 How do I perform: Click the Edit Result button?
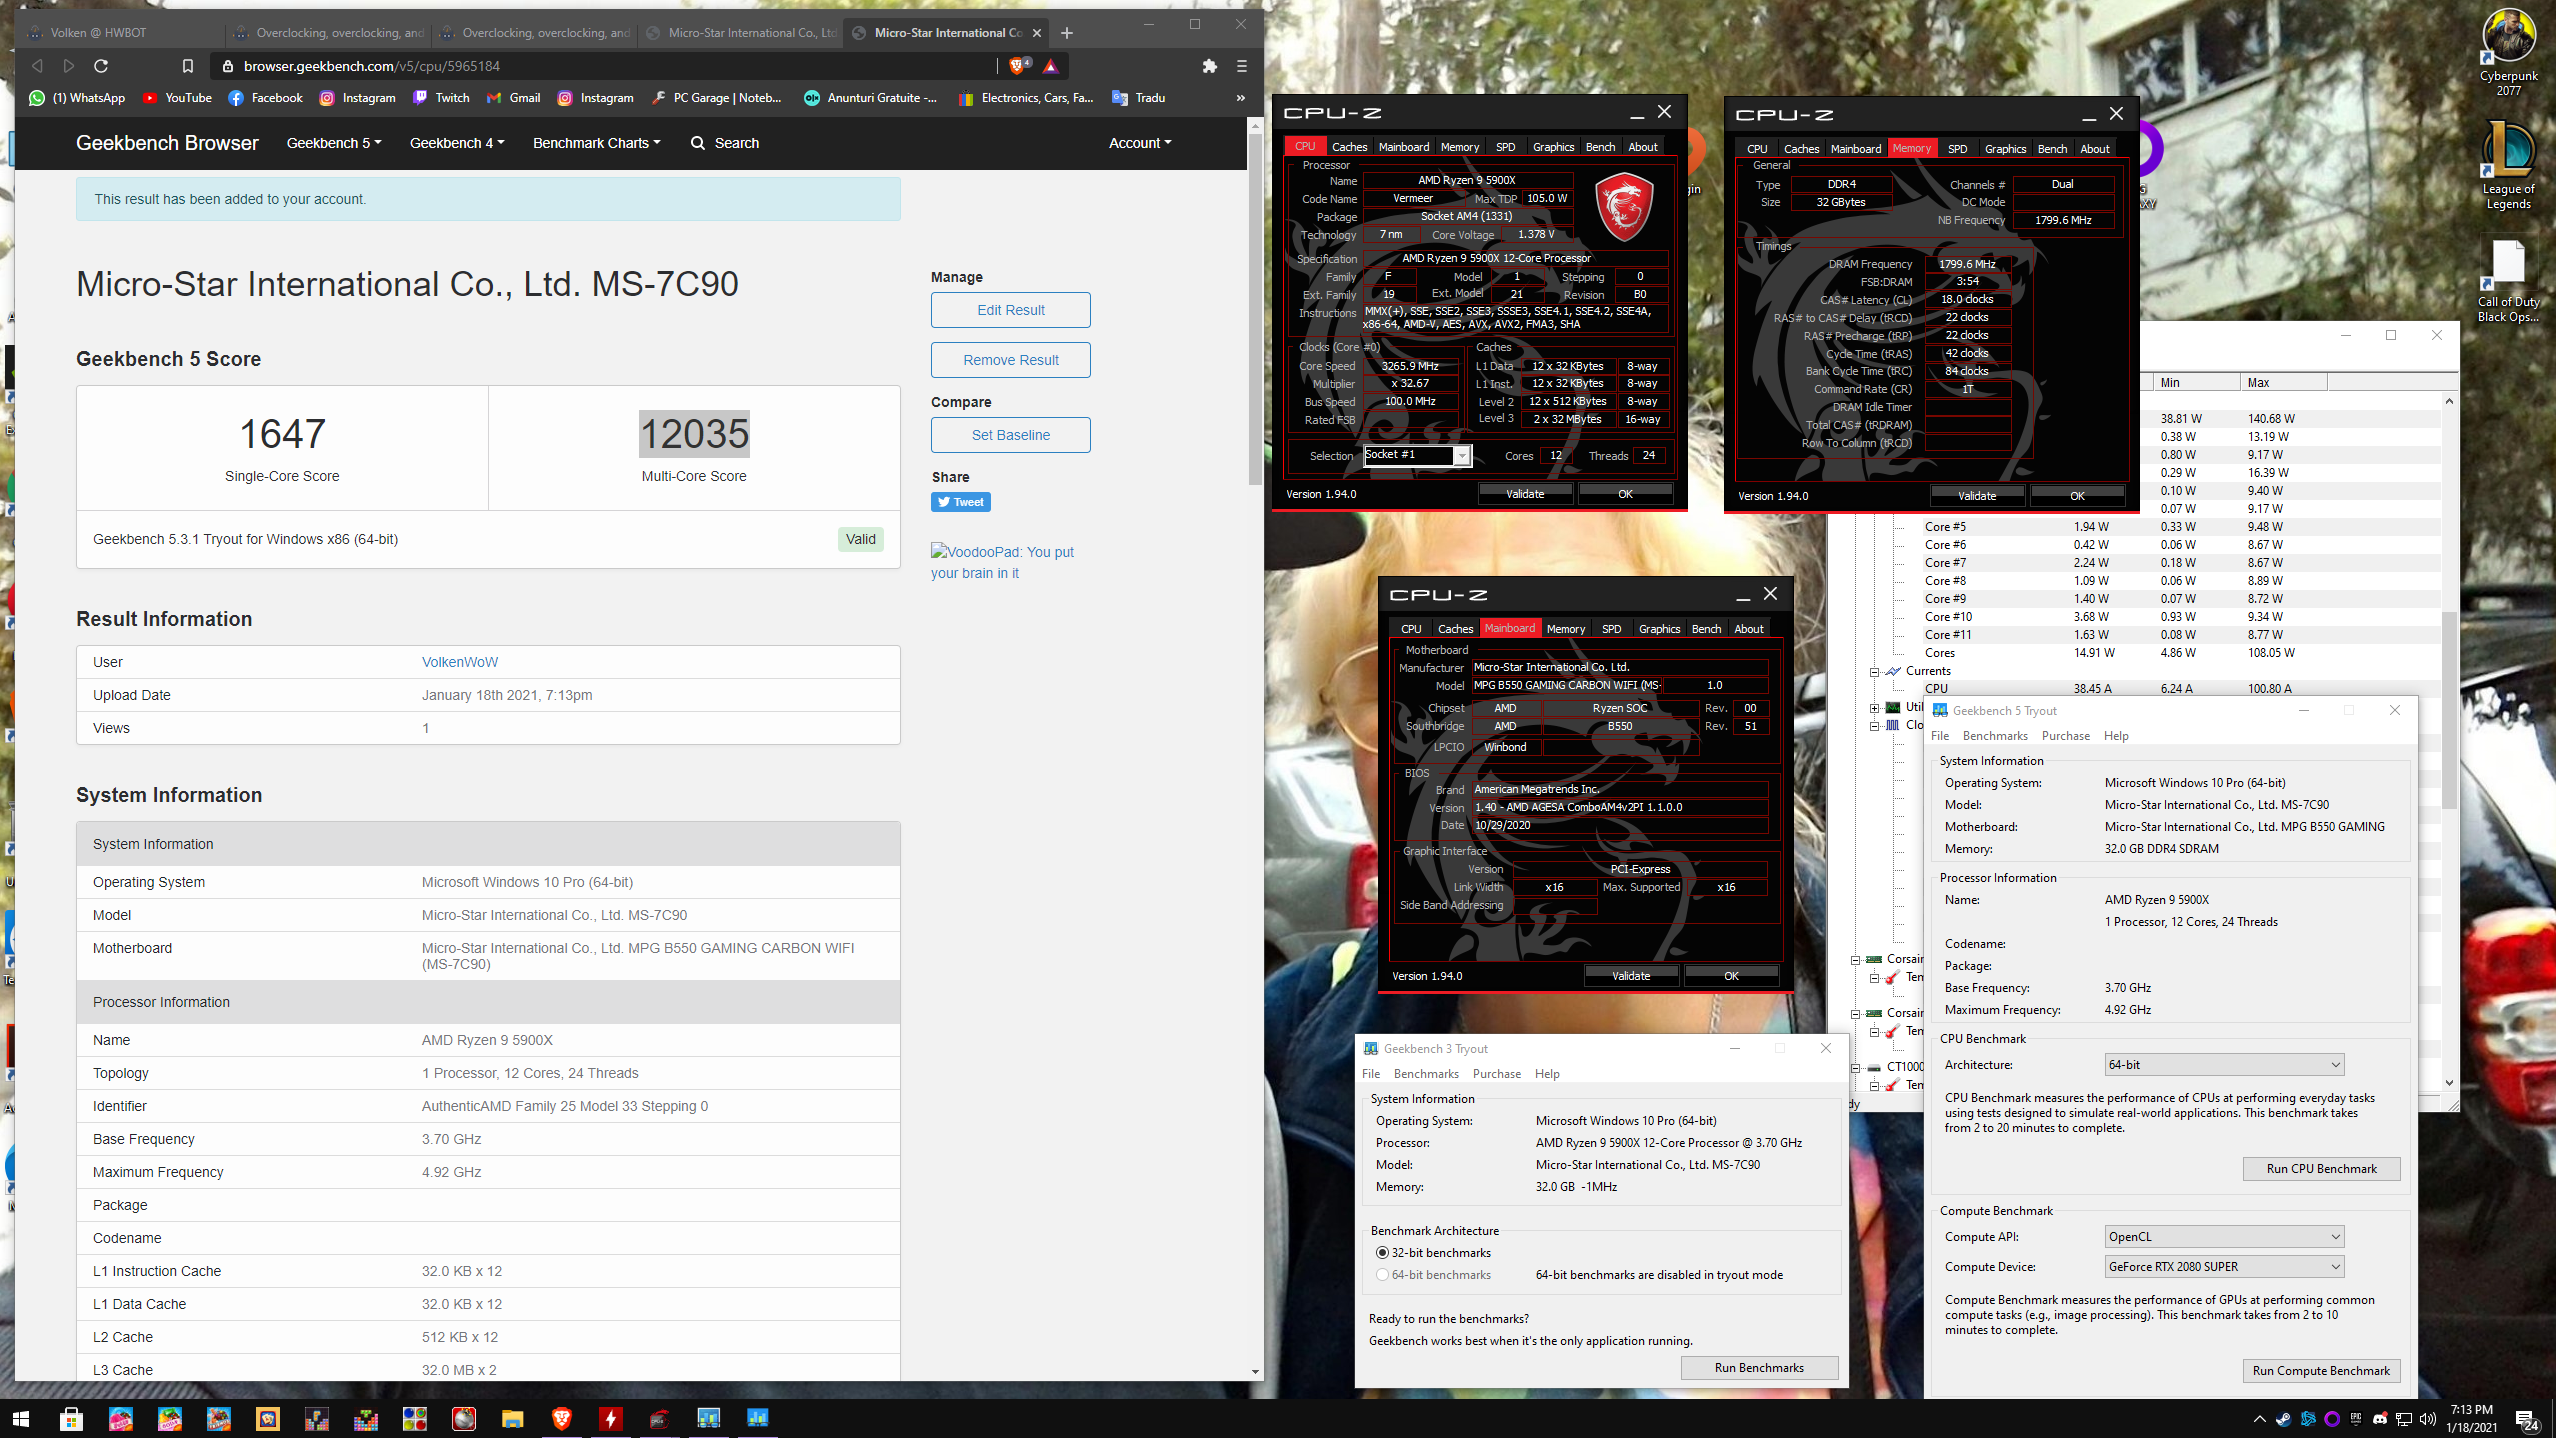pyautogui.click(x=1010, y=310)
